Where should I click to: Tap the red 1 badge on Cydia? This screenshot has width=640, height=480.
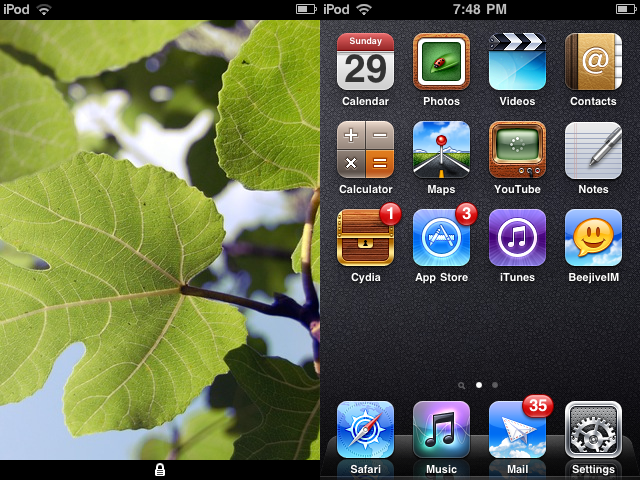[390, 213]
